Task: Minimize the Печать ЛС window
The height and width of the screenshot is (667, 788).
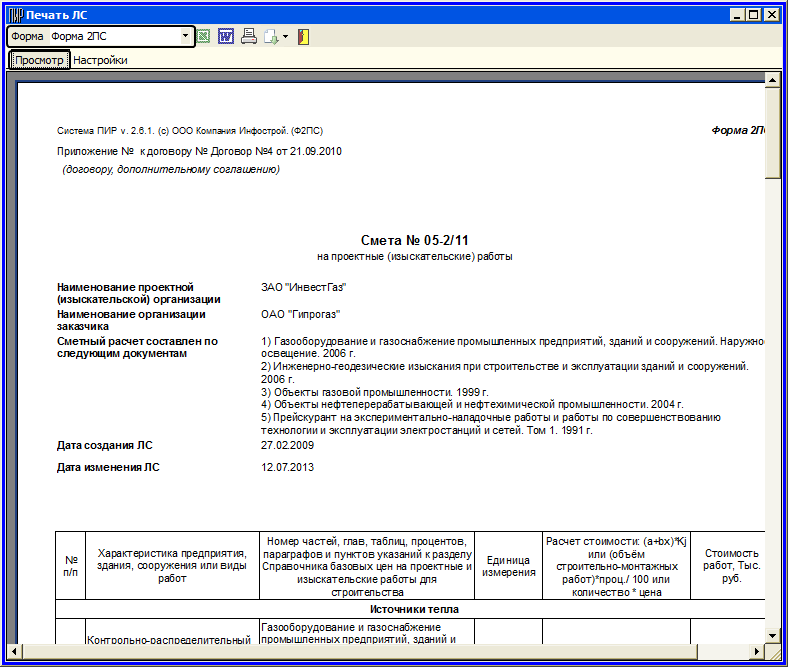Action: click(739, 15)
